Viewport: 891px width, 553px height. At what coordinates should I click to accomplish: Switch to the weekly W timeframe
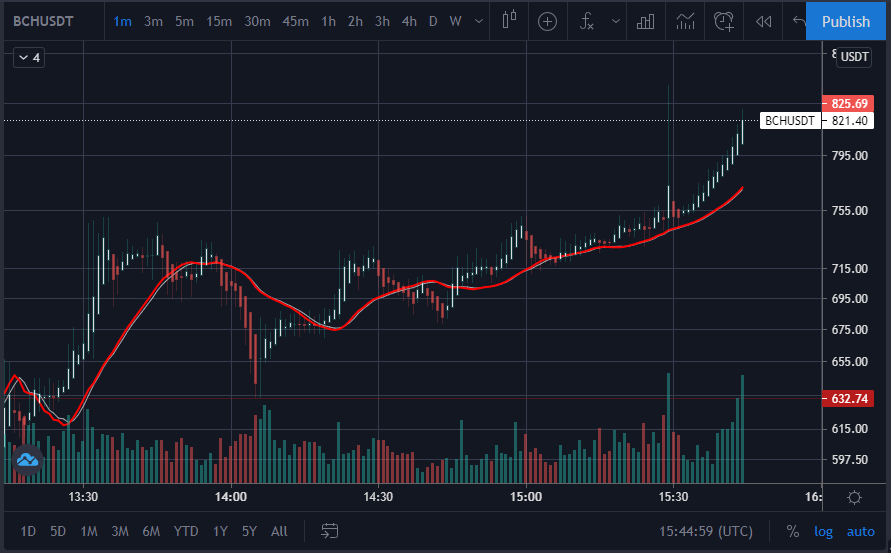point(455,22)
